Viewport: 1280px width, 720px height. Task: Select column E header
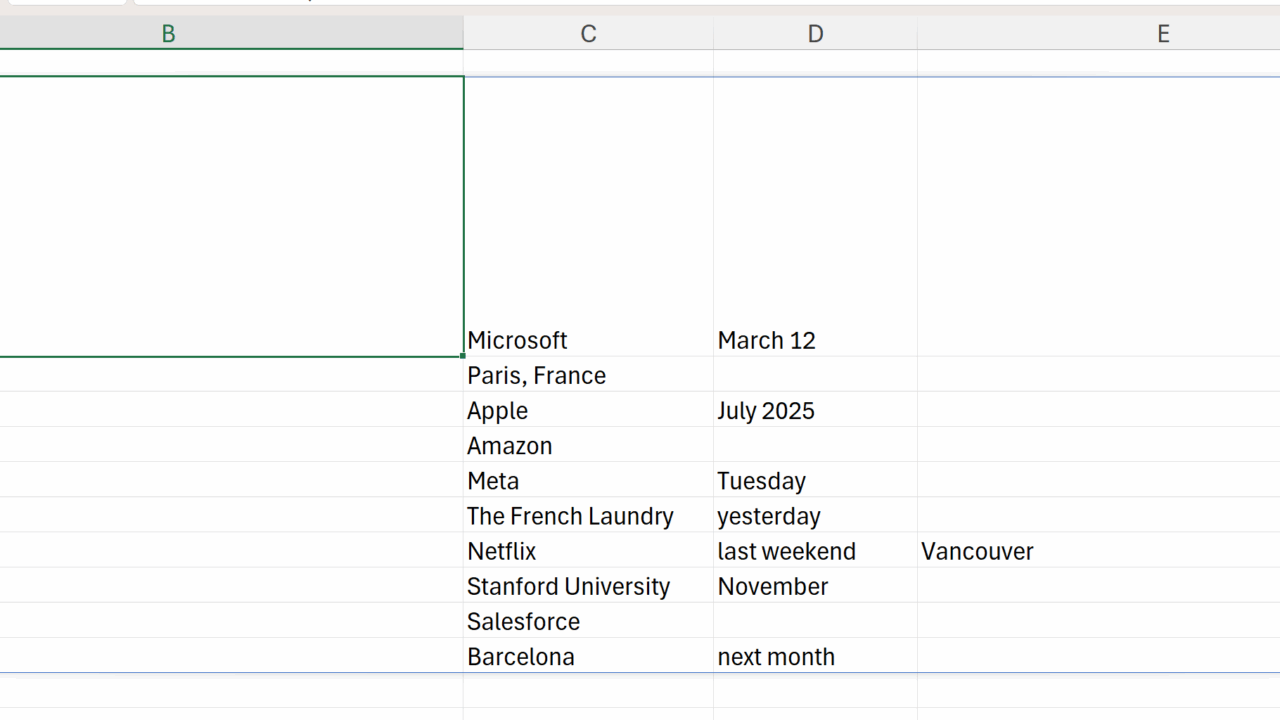point(1163,34)
